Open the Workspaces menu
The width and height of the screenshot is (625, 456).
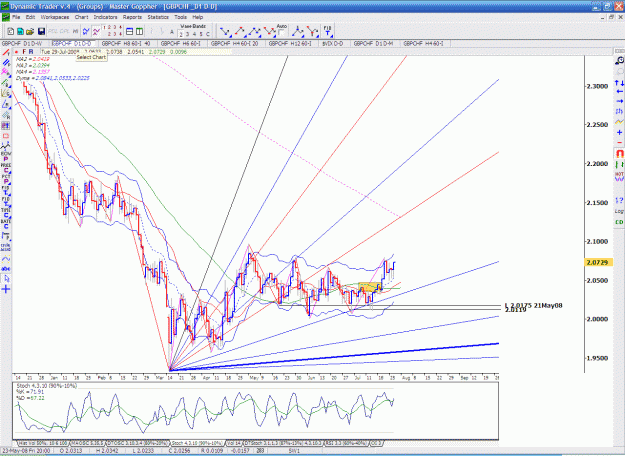coord(55,17)
